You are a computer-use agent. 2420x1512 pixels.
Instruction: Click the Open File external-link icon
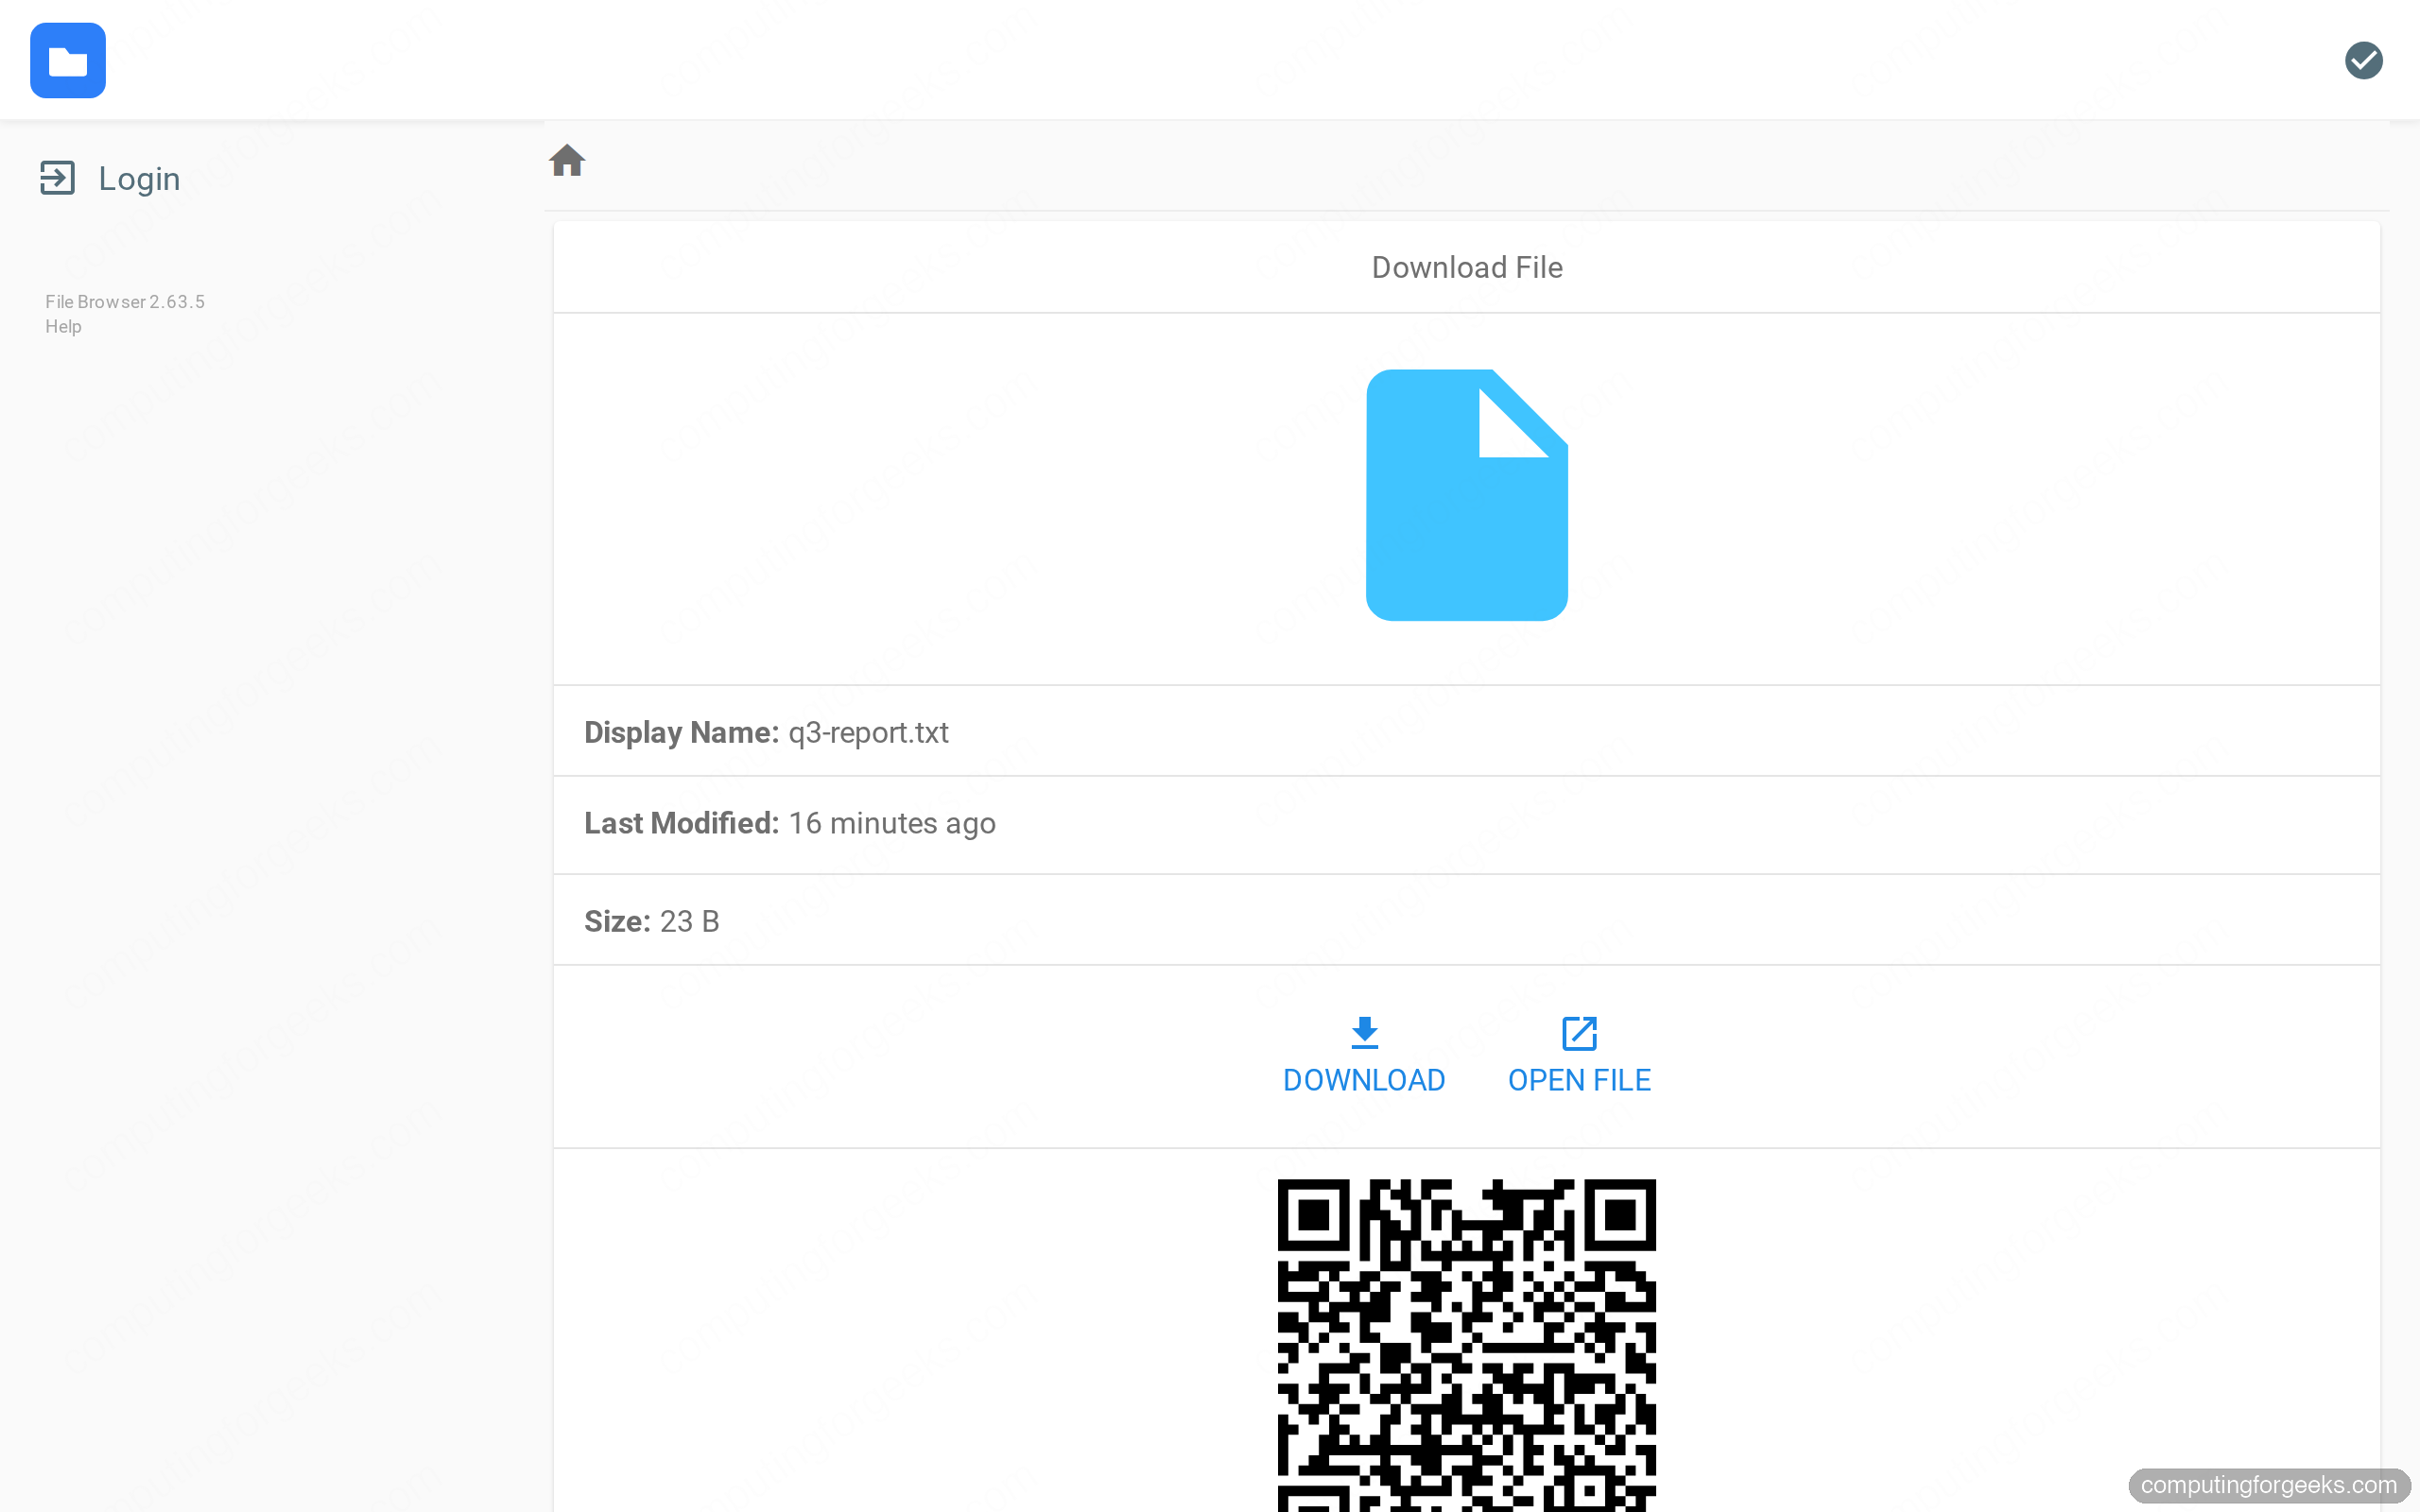[1579, 1033]
